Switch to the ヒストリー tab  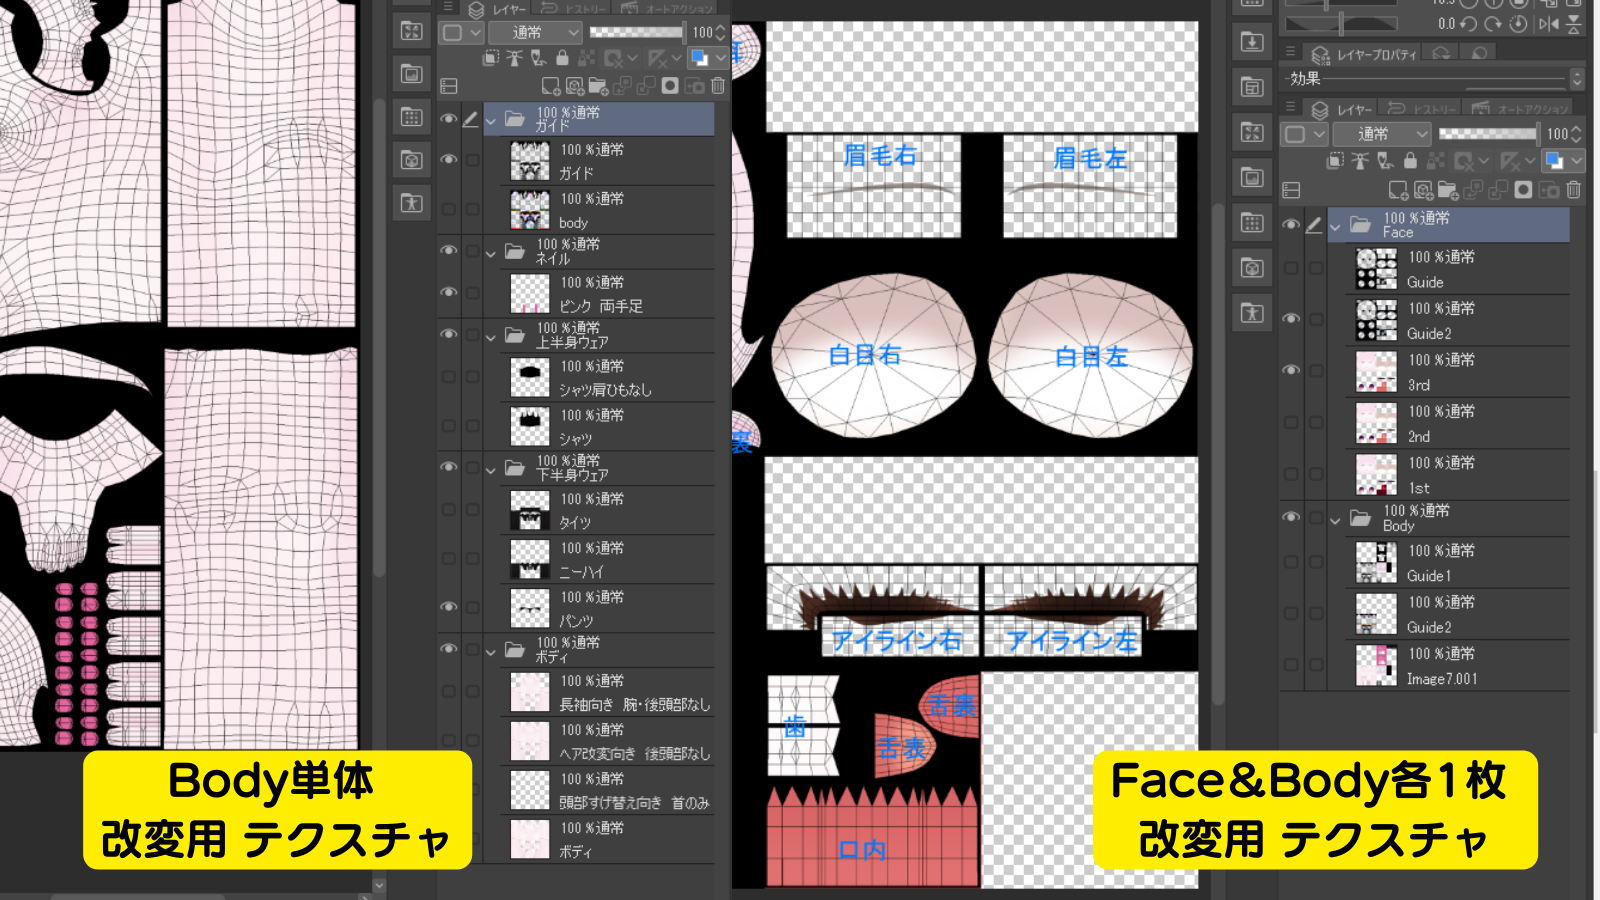(x=586, y=8)
